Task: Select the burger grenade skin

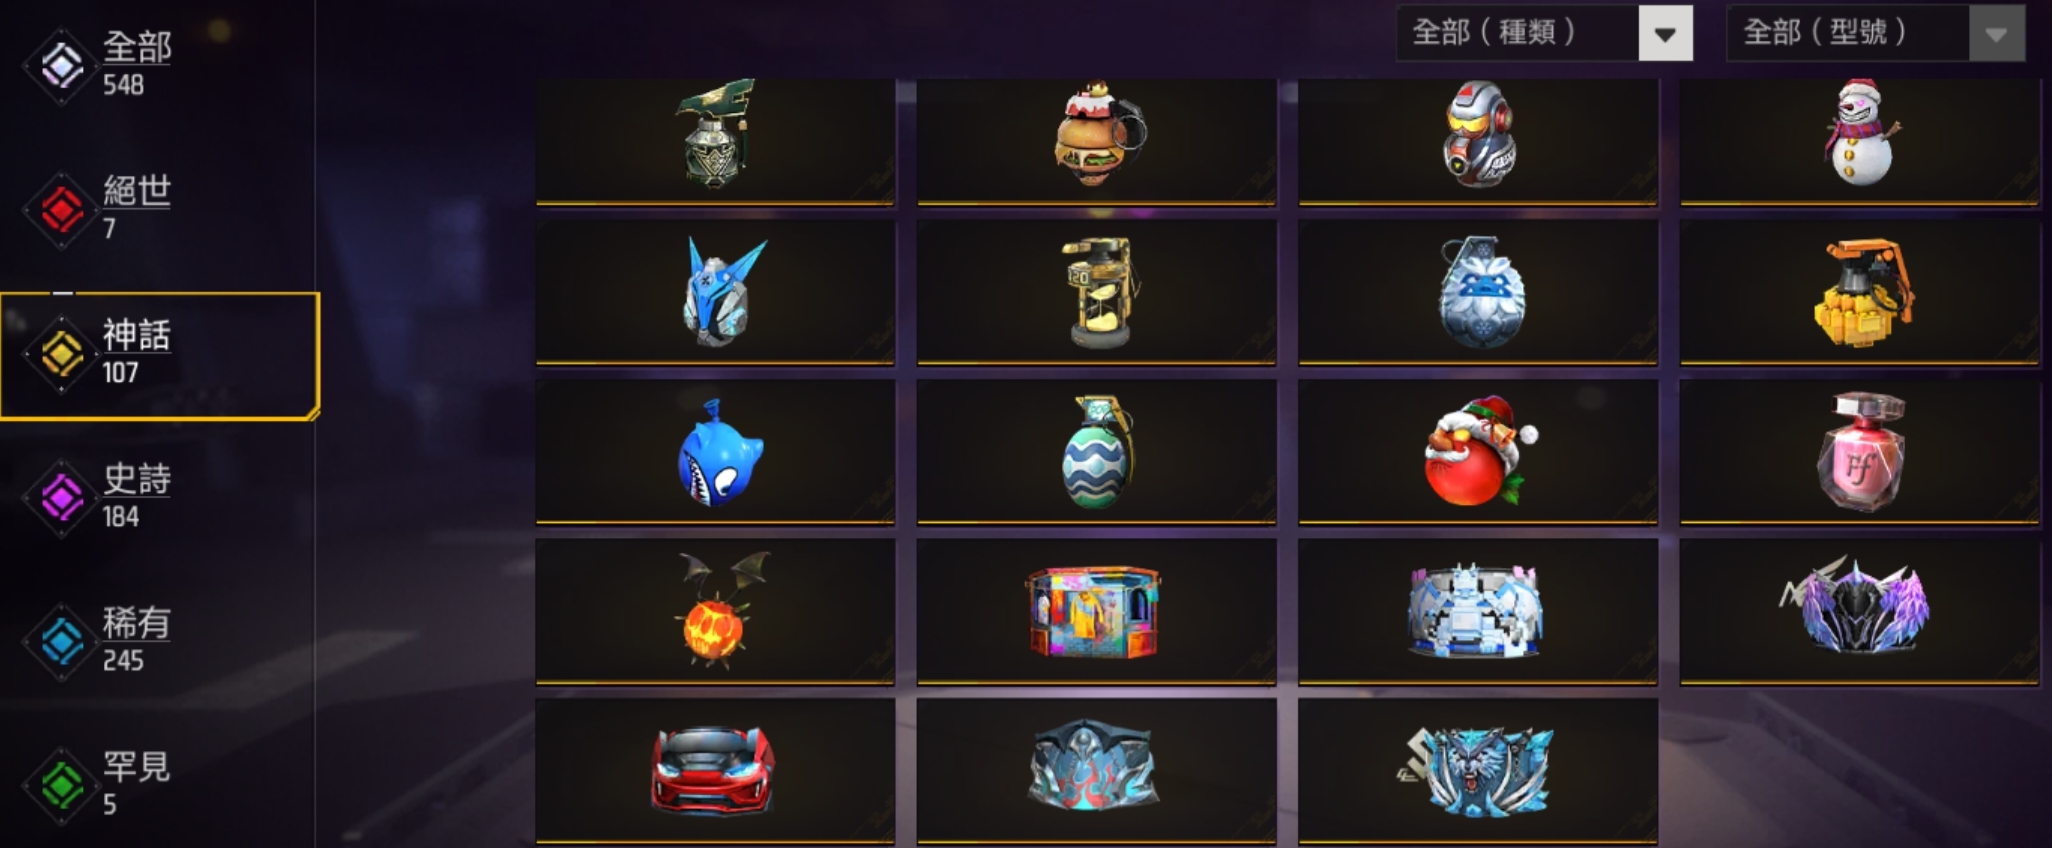Action: [x=1097, y=140]
